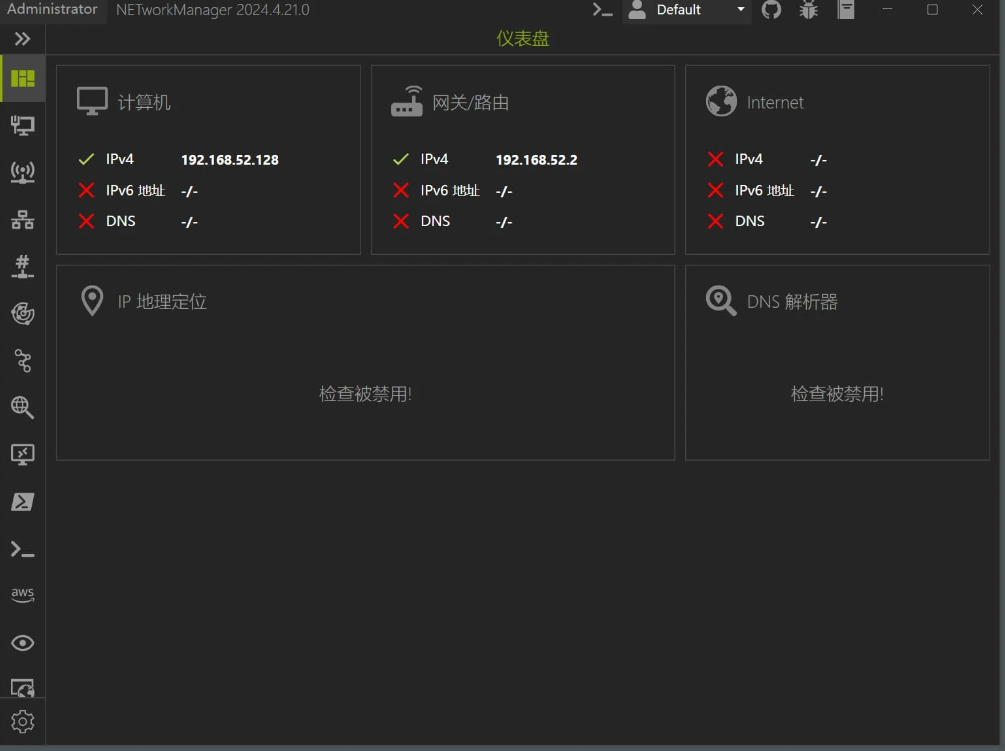This screenshot has width=1005, height=751.
Task: Open the WiFi networks tool
Action: point(23,172)
